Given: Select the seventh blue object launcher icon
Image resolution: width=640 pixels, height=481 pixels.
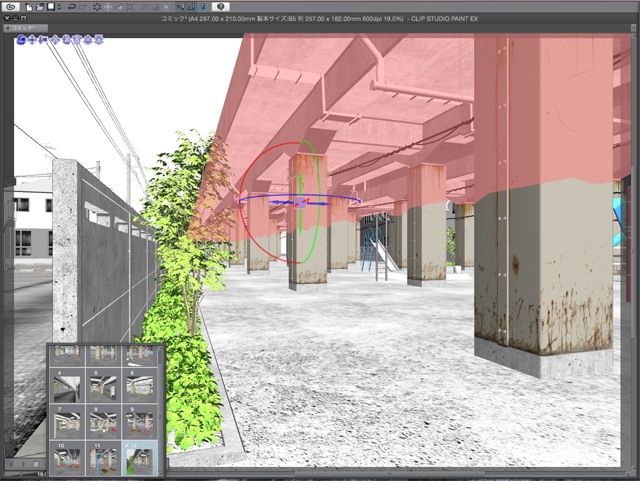Looking at the screenshot, I should [x=88, y=40].
